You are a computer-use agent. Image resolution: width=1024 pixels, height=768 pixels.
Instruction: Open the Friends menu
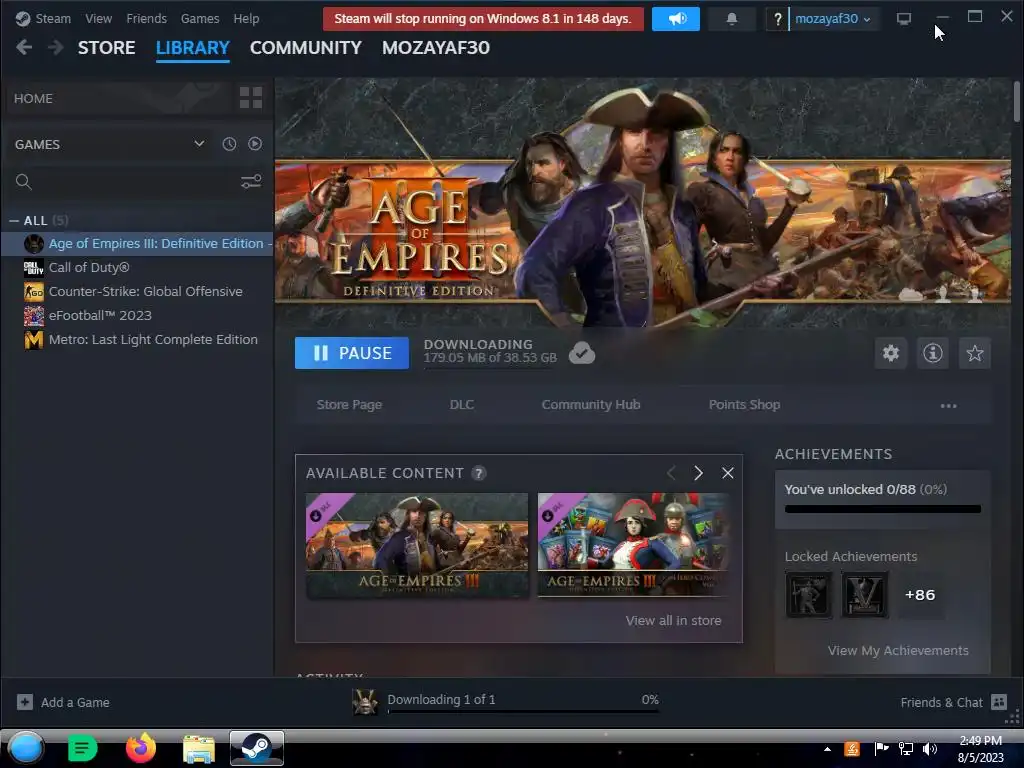146,19
